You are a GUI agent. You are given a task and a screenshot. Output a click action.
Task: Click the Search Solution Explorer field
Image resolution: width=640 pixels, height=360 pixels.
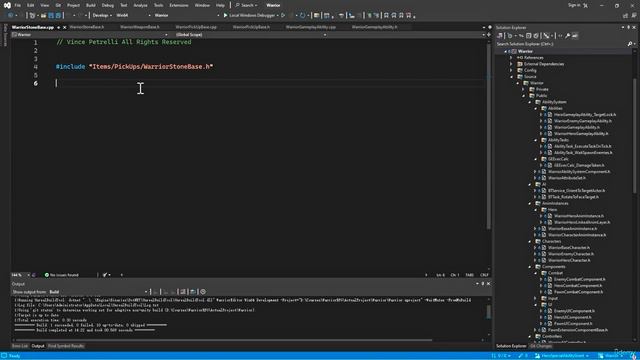pos(561,44)
